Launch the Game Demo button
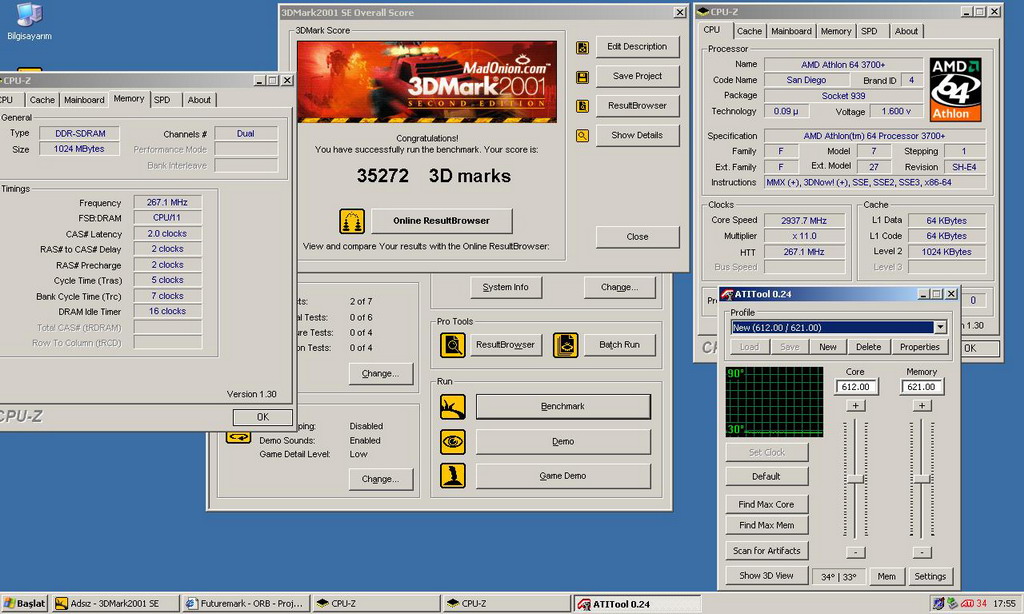Image resolution: width=1024 pixels, height=614 pixels. click(x=563, y=476)
